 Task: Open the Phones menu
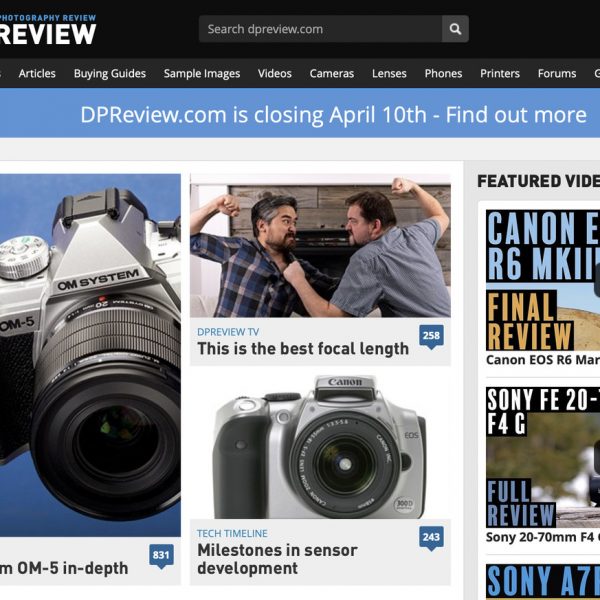[x=443, y=73]
